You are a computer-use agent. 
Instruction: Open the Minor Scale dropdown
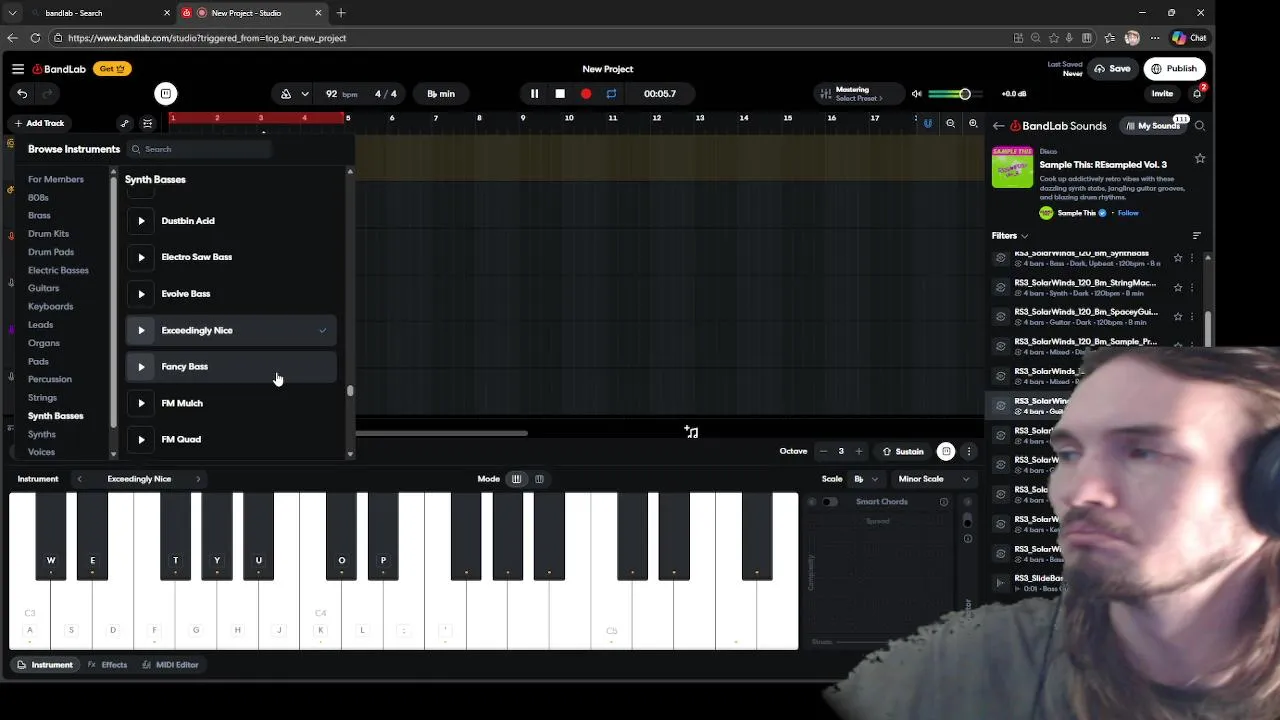932,479
